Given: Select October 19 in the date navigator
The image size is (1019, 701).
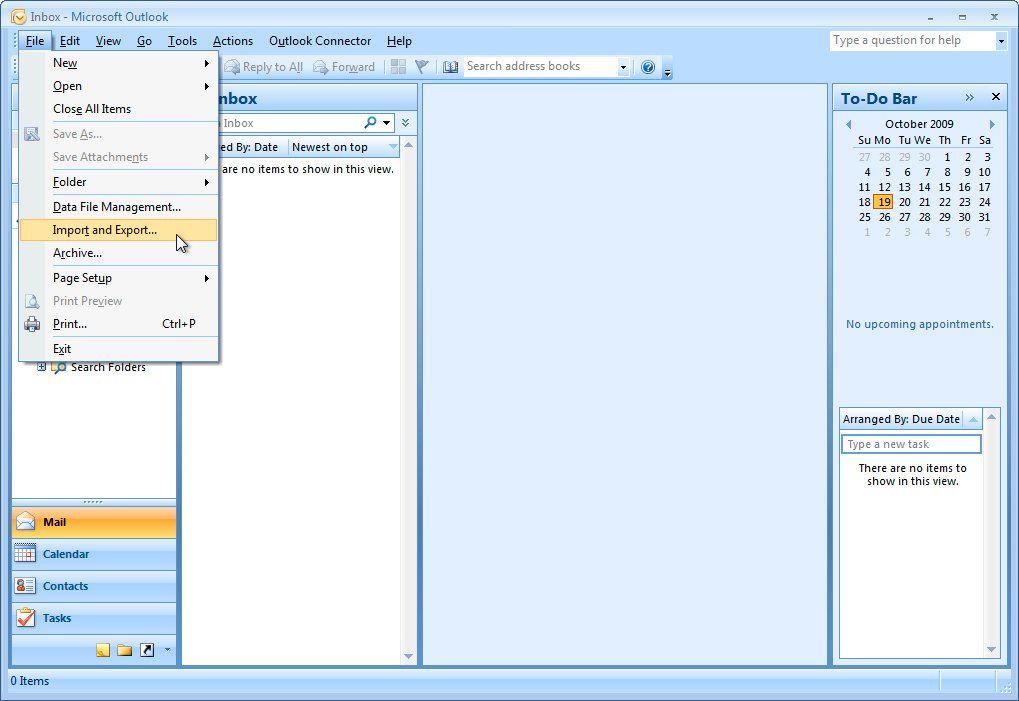Looking at the screenshot, I should tap(883, 202).
